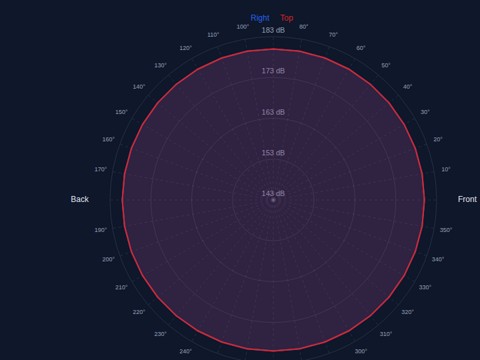
Task: Click the 30° angle label
Action: pyautogui.click(x=425, y=112)
